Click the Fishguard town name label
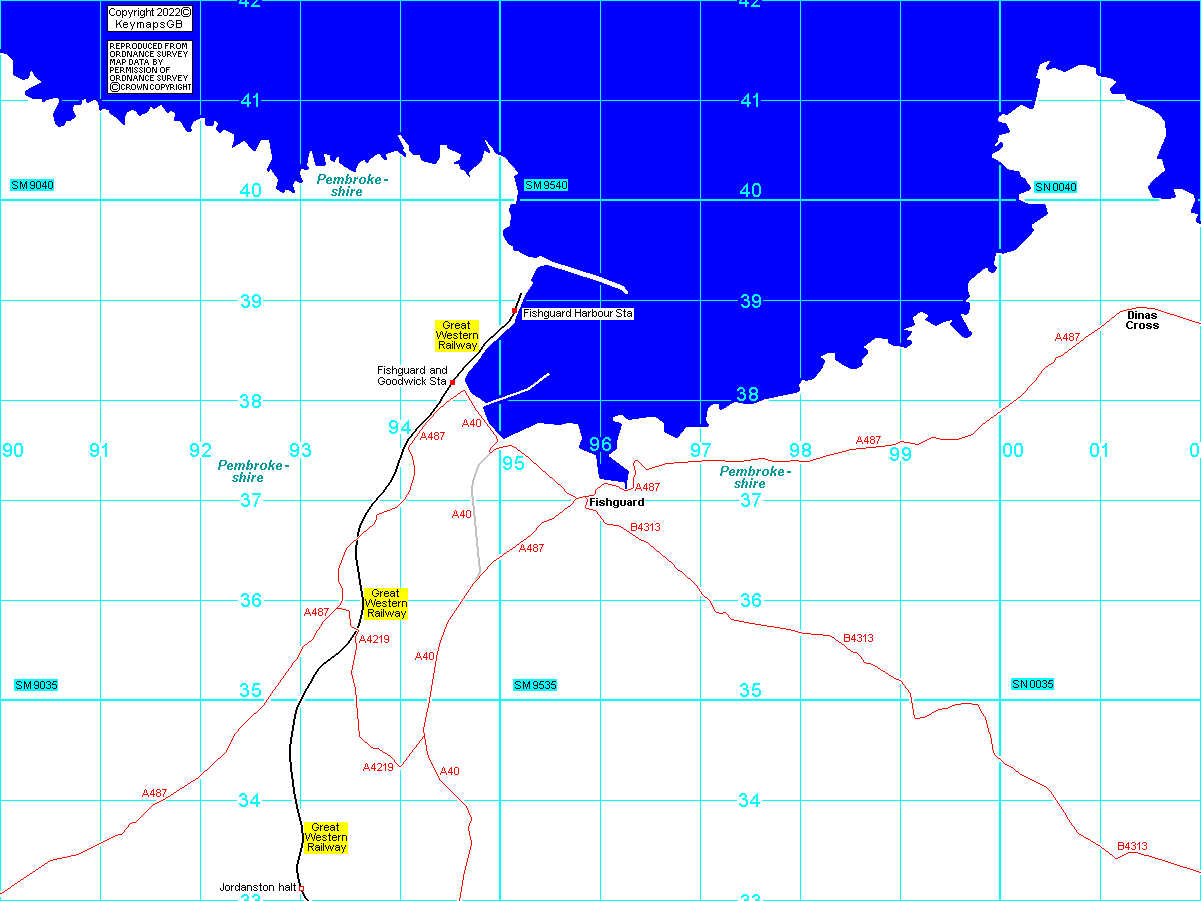The width and height of the screenshot is (1201, 901). (616, 502)
